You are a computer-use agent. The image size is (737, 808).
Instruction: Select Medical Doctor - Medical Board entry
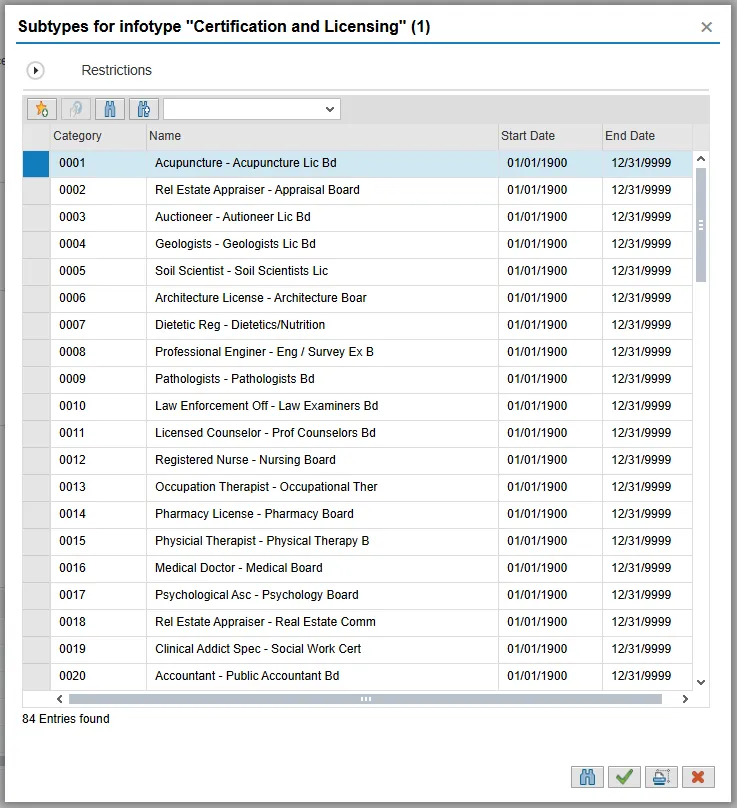tap(238, 568)
